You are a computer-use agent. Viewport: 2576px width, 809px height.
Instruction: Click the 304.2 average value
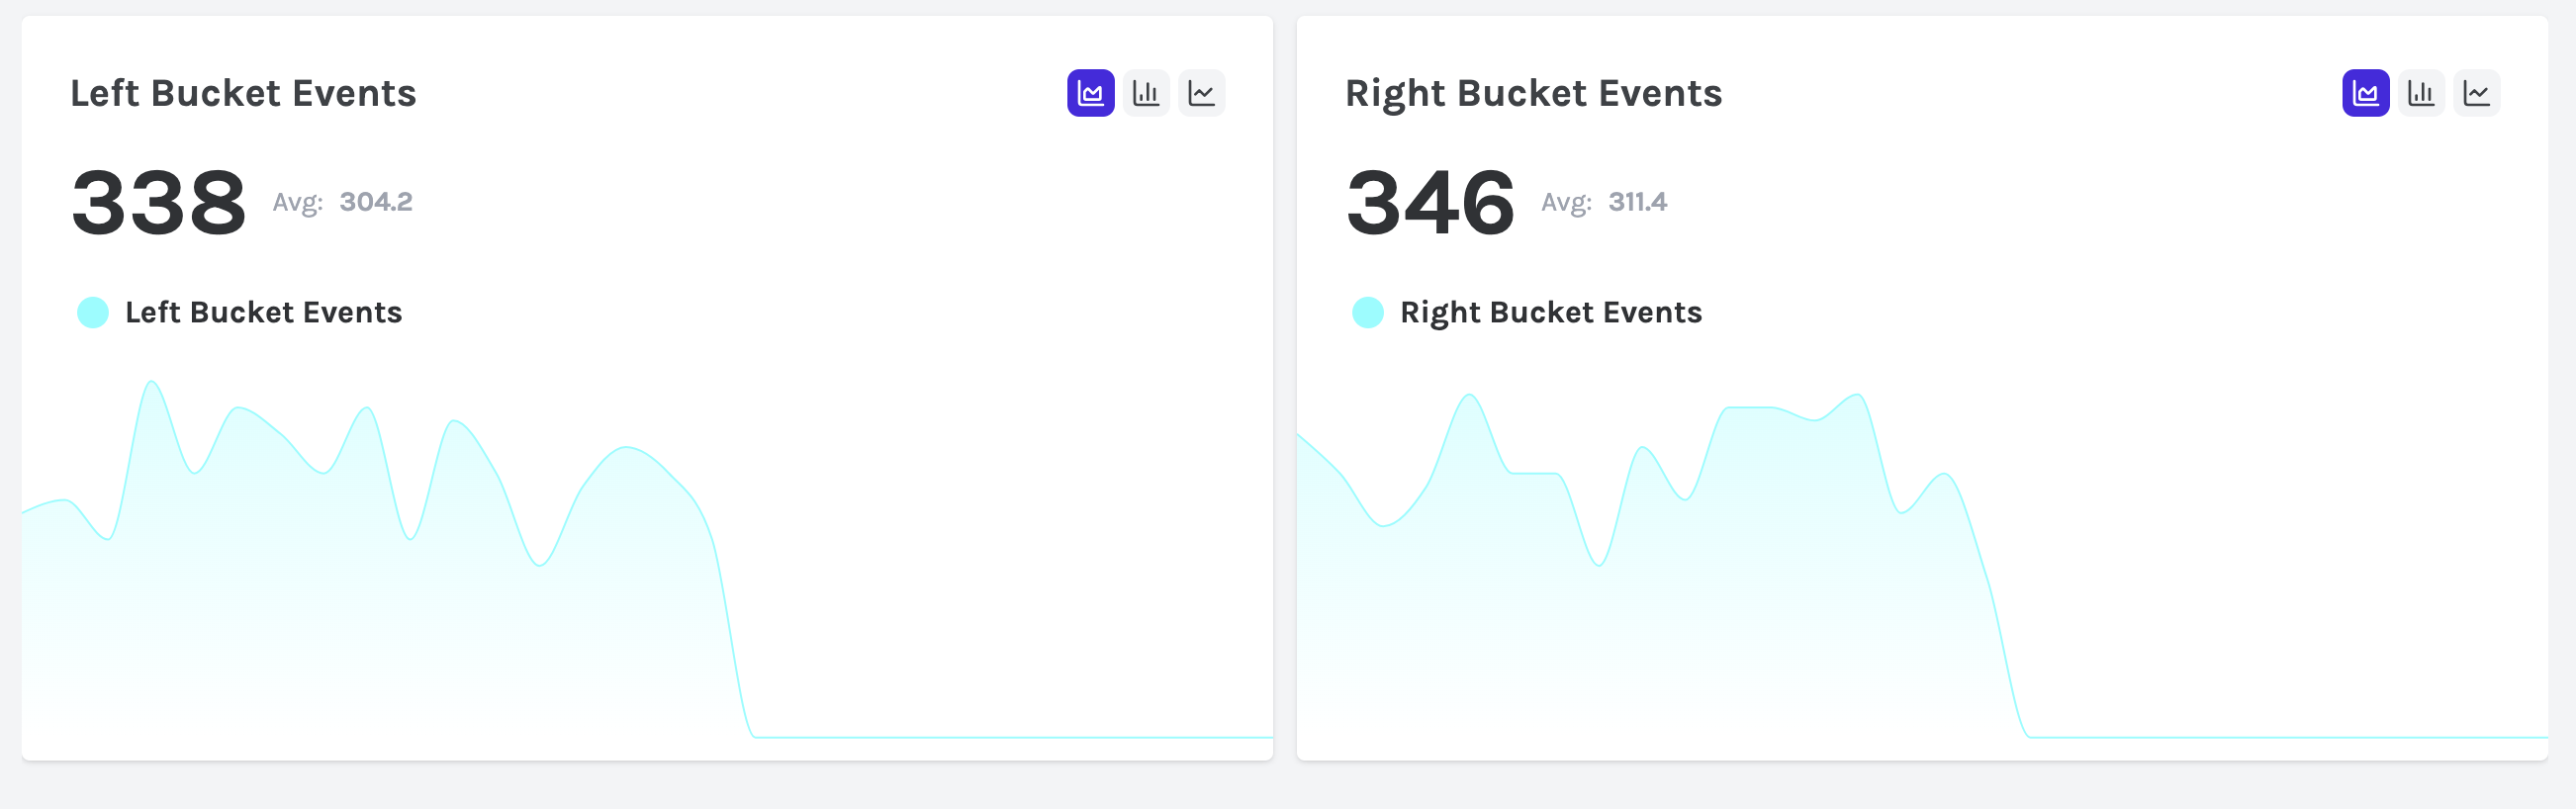[376, 202]
